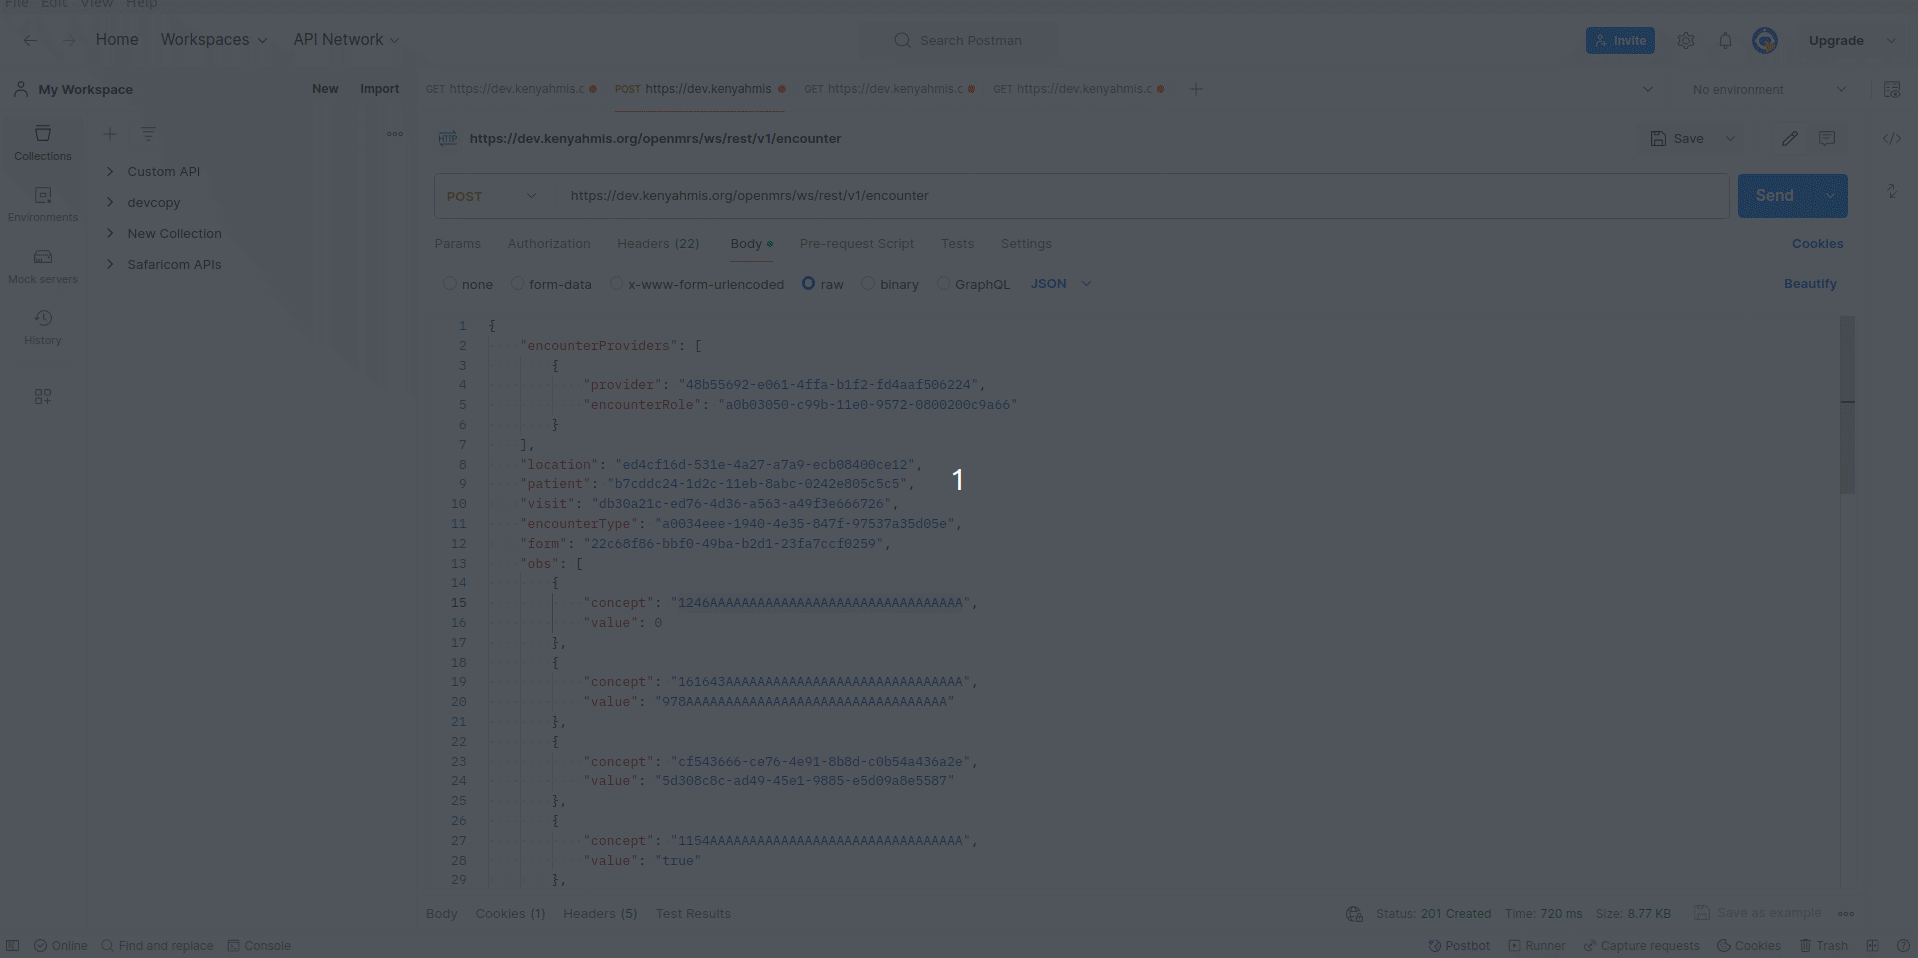Open the collections more options menu
1918x958 pixels.
(395, 134)
